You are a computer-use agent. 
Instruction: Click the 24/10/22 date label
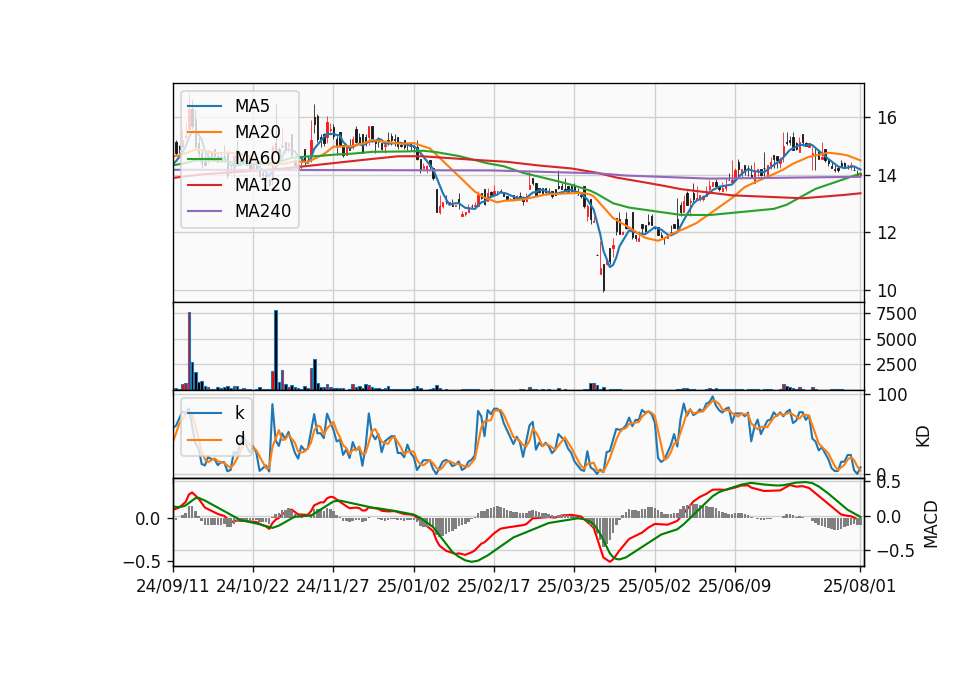coord(253,586)
